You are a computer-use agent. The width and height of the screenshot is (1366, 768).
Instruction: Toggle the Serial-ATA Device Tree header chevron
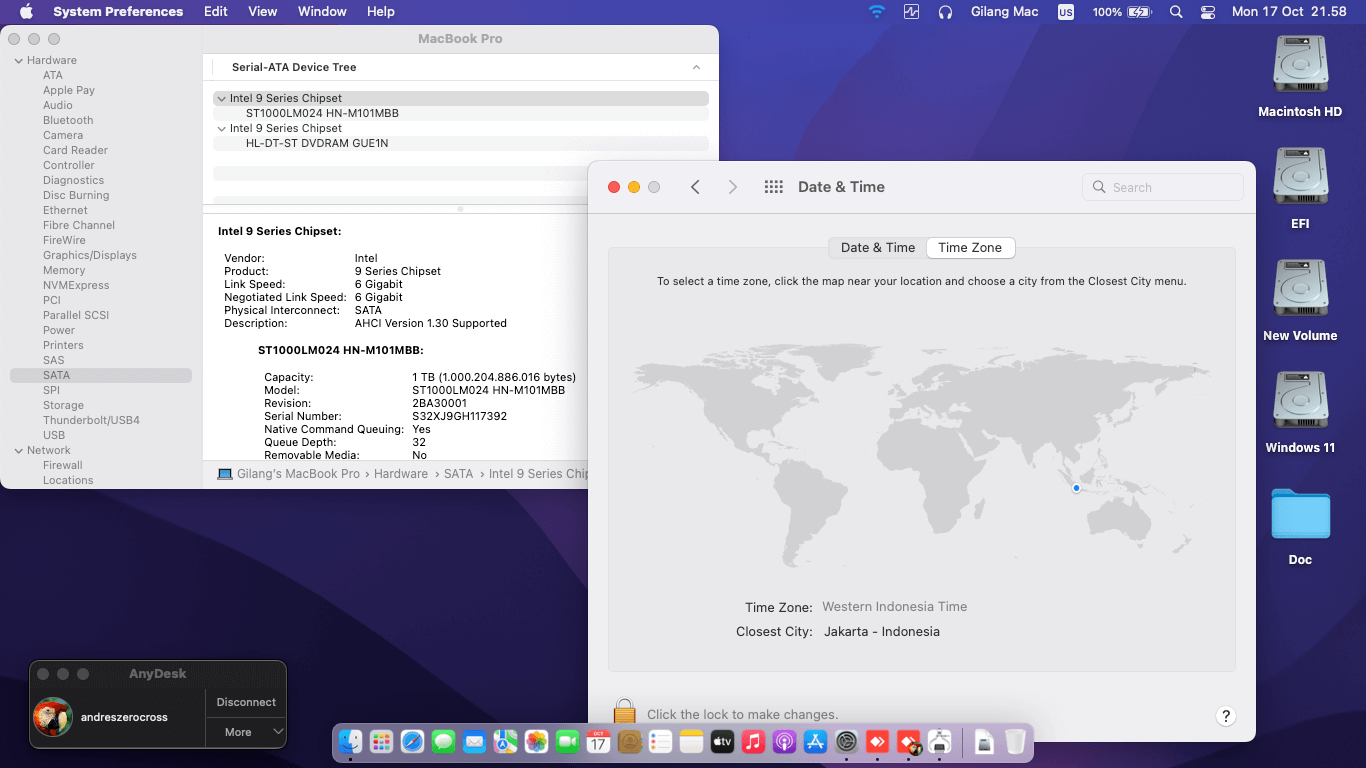(696, 67)
